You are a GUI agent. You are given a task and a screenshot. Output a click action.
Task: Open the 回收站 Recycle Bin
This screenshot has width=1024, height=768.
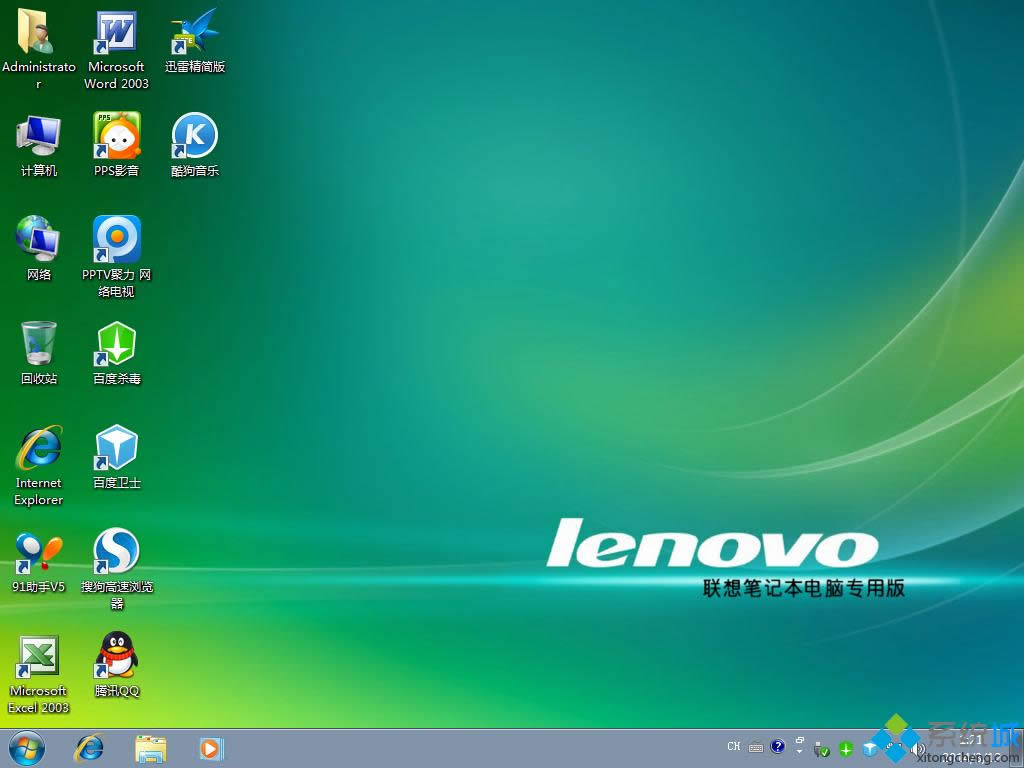tap(38, 345)
